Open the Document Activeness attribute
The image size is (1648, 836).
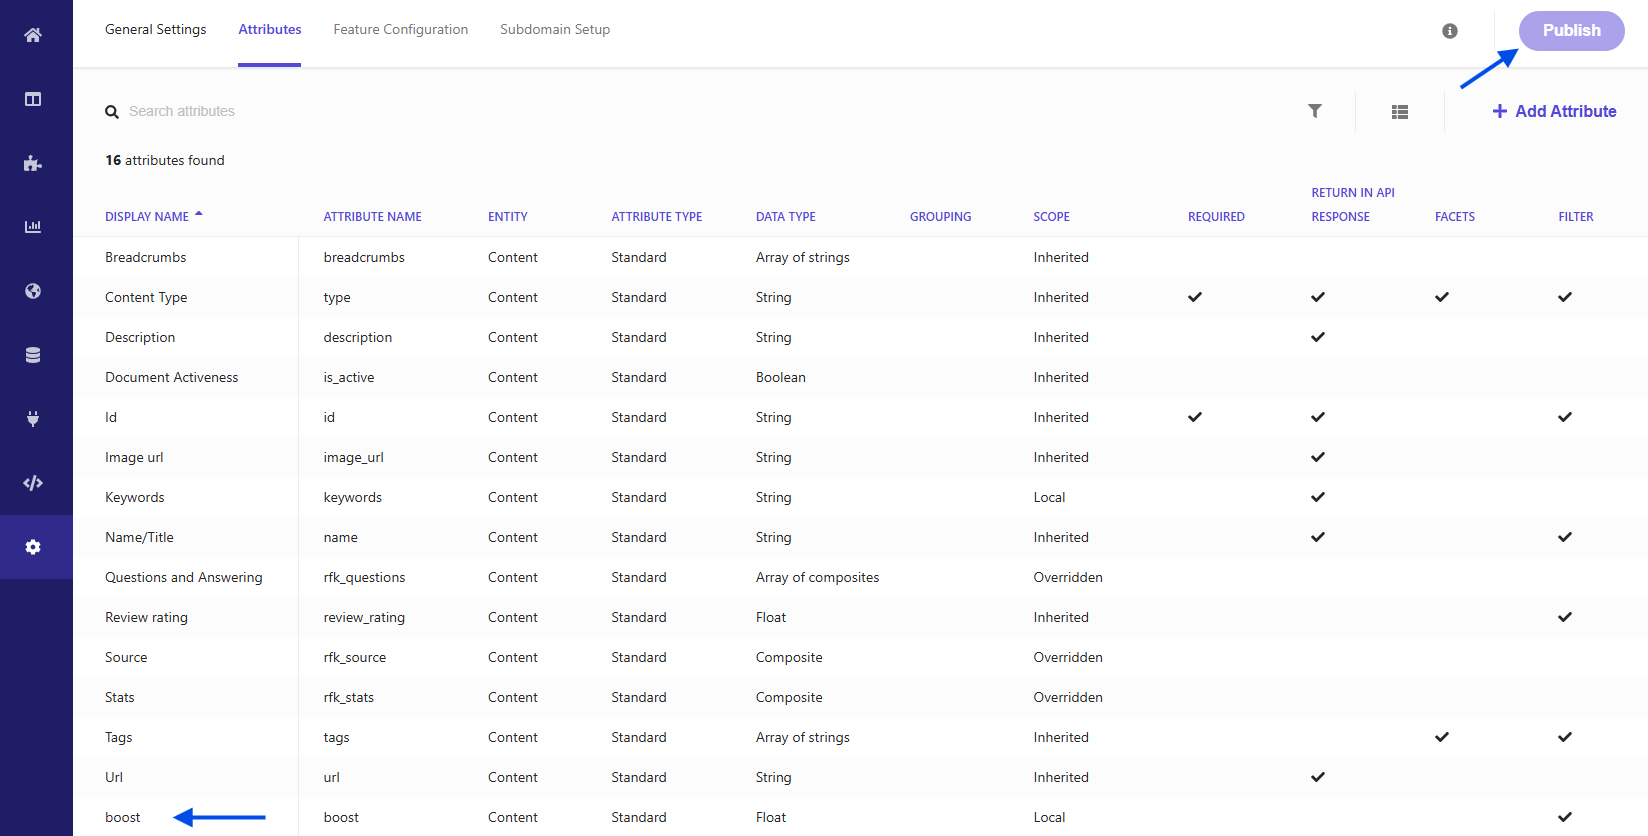click(172, 377)
